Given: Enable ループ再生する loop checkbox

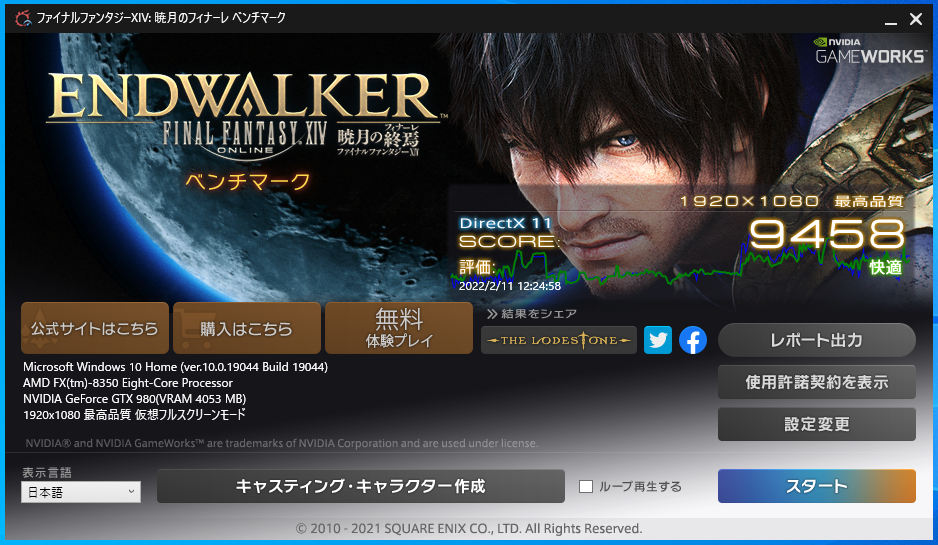Looking at the screenshot, I should pos(586,486).
